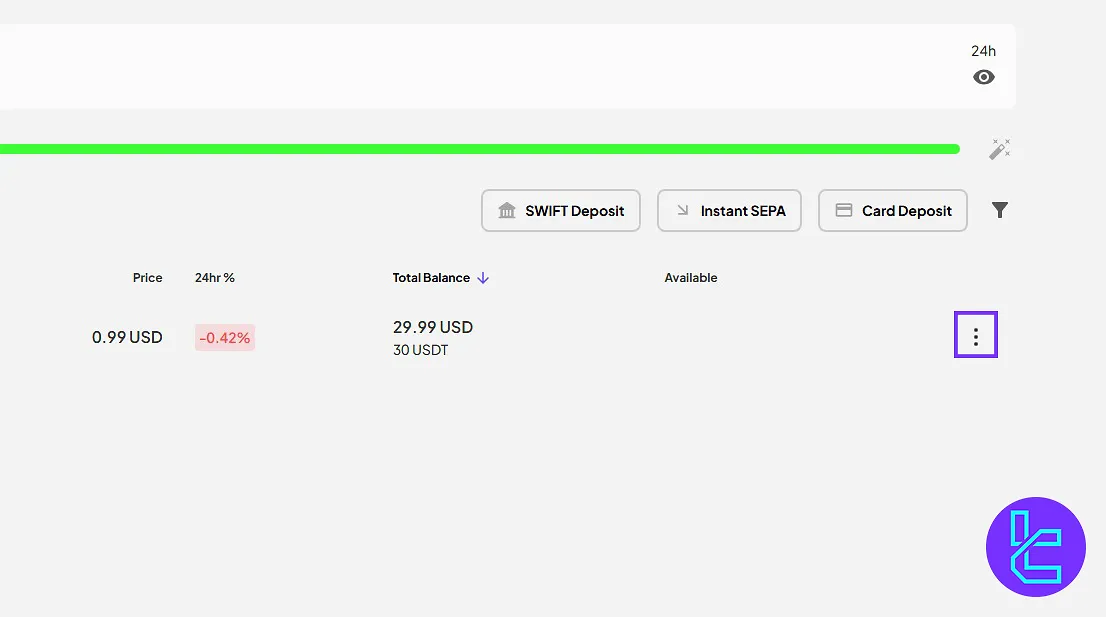Click the SWIFT Deposit button
This screenshot has width=1106, height=617.
561,210
